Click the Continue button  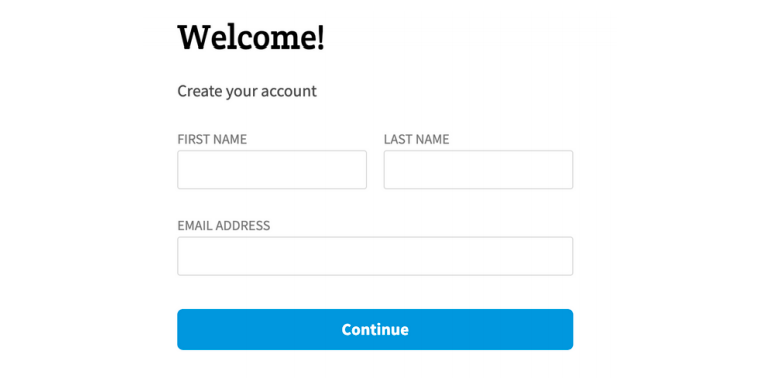(375, 329)
